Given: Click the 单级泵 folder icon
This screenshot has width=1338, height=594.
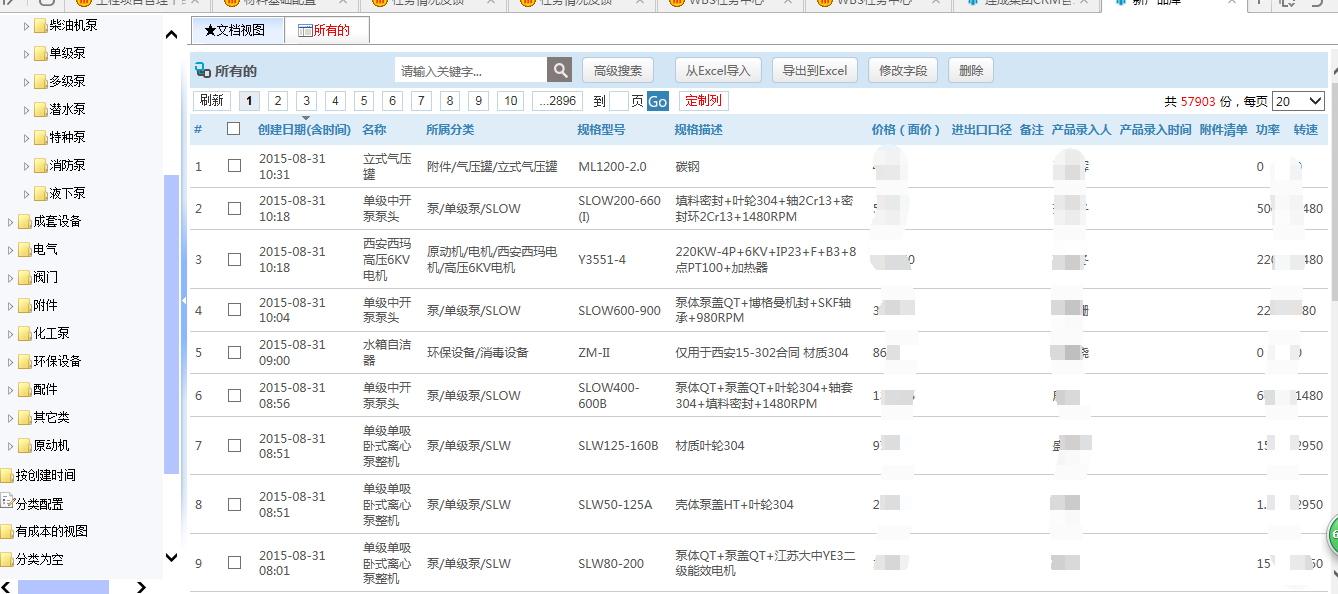Looking at the screenshot, I should (x=40, y=53).
